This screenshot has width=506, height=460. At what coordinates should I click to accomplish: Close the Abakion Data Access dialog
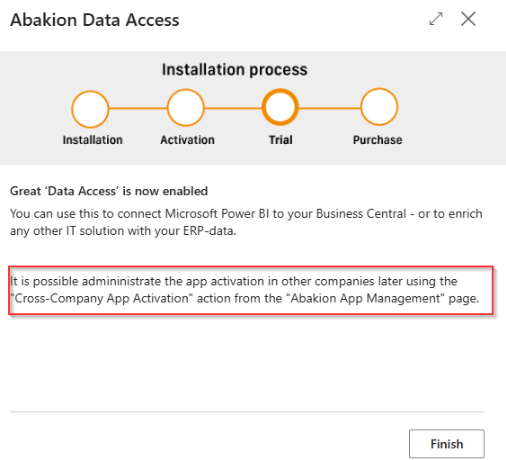coord(468,19)
